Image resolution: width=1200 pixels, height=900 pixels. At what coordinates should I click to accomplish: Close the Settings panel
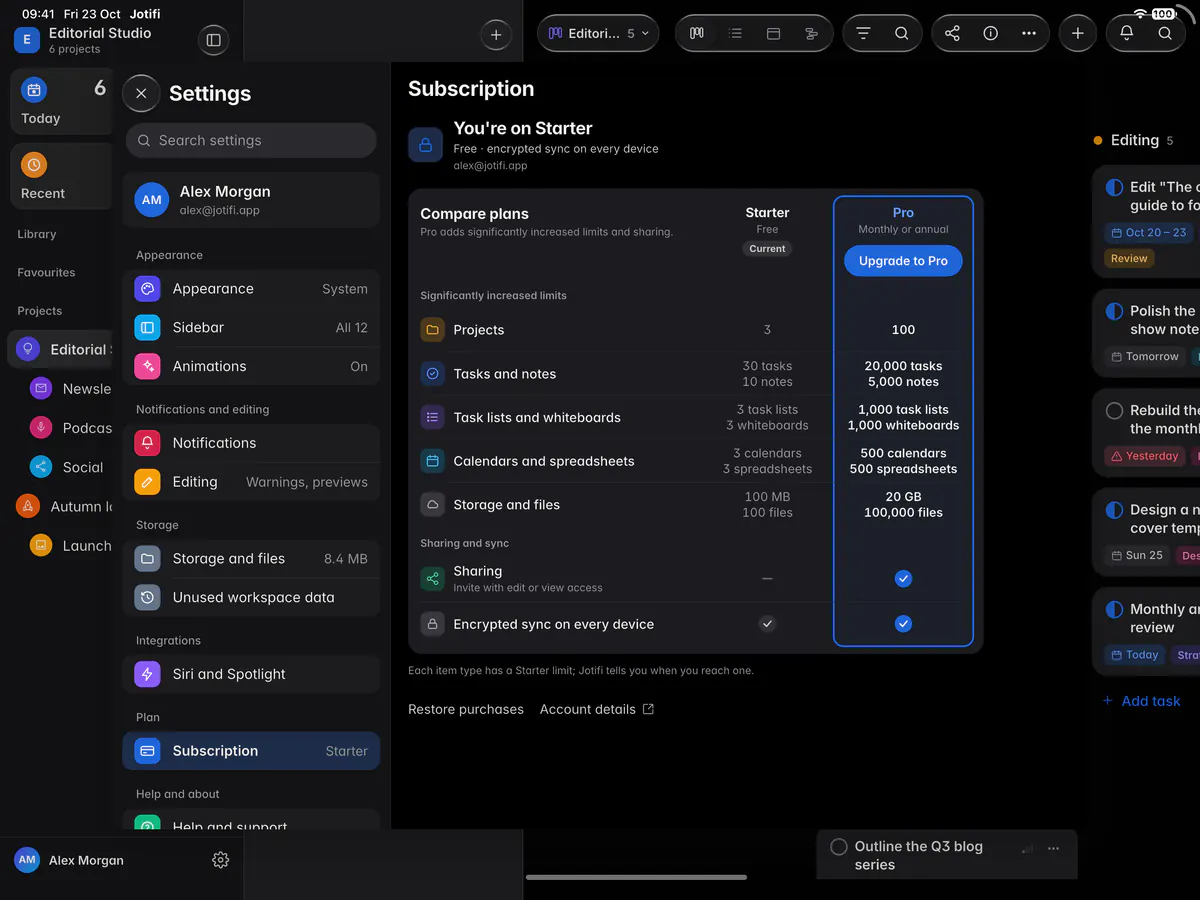(141, 93)
